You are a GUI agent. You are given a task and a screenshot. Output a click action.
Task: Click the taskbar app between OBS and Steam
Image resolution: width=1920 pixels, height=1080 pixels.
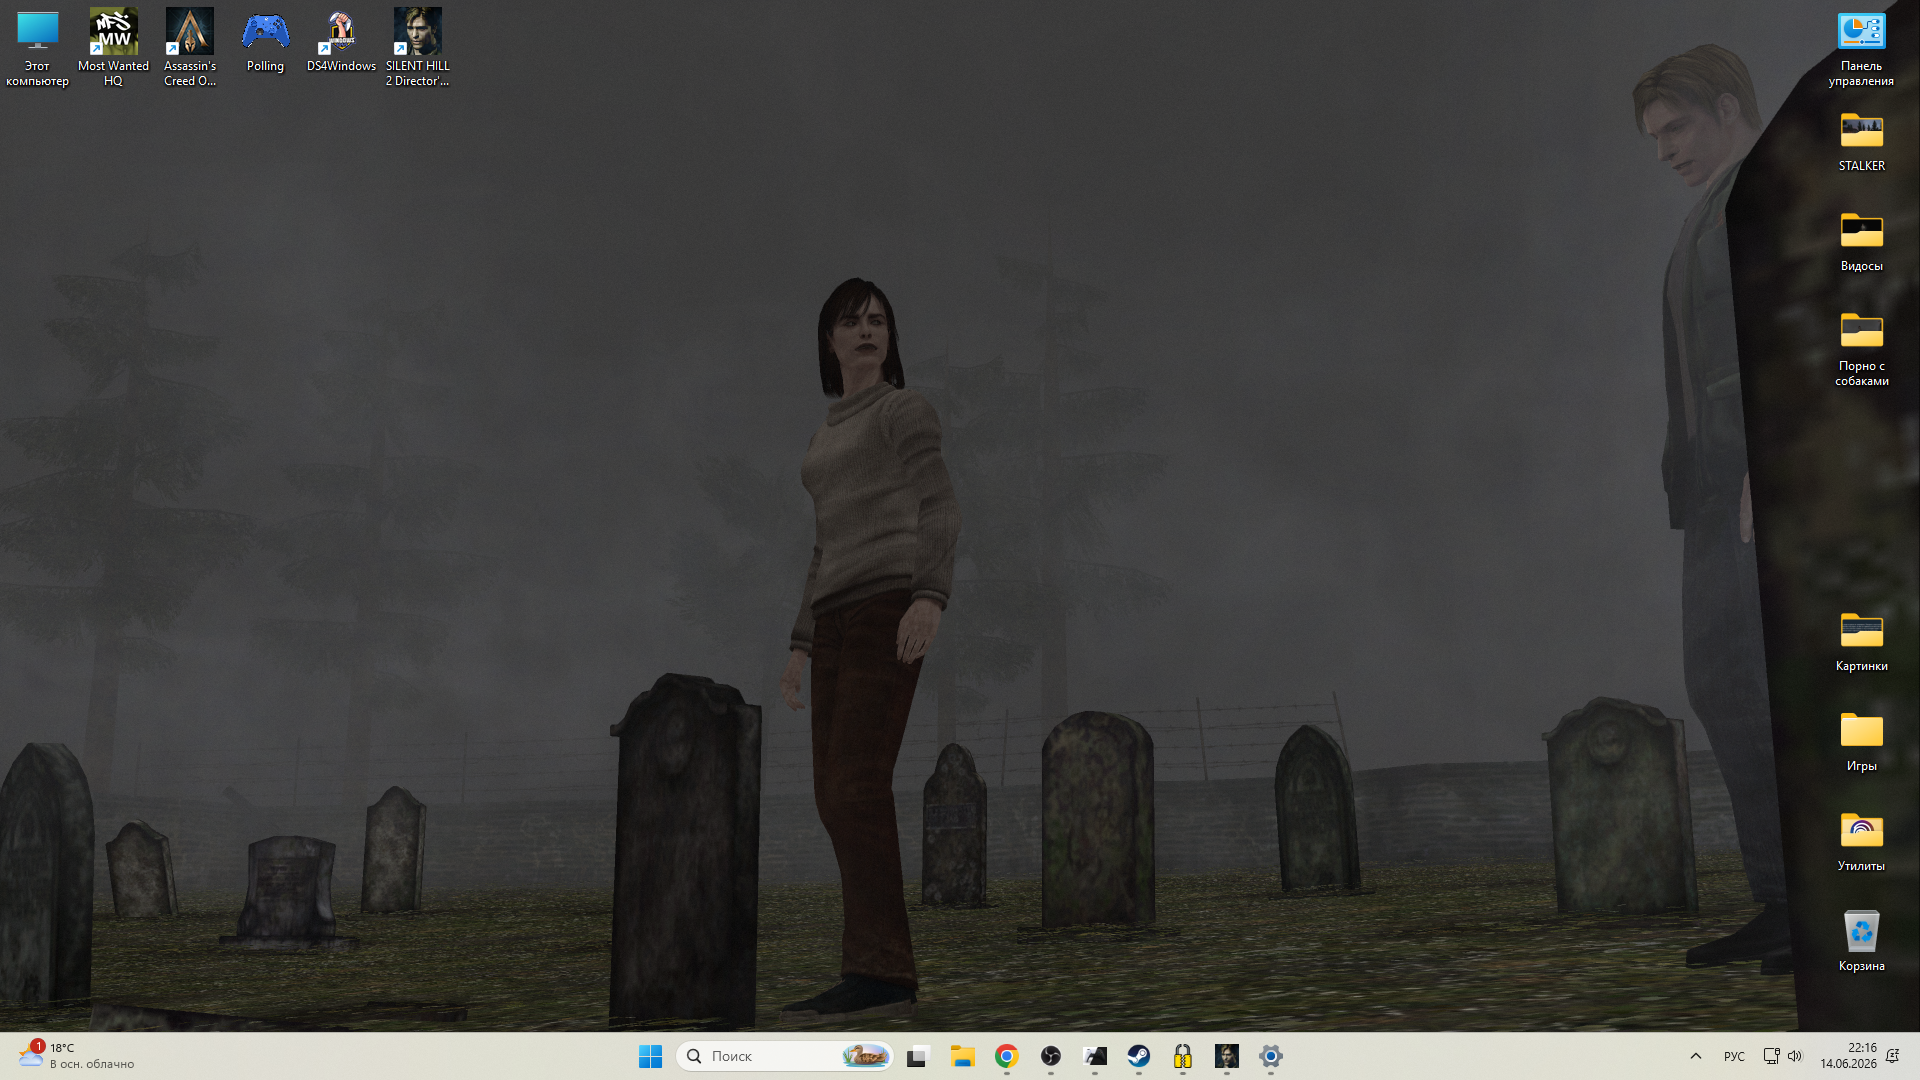pyautogui.click(x=1095, y=1056)
